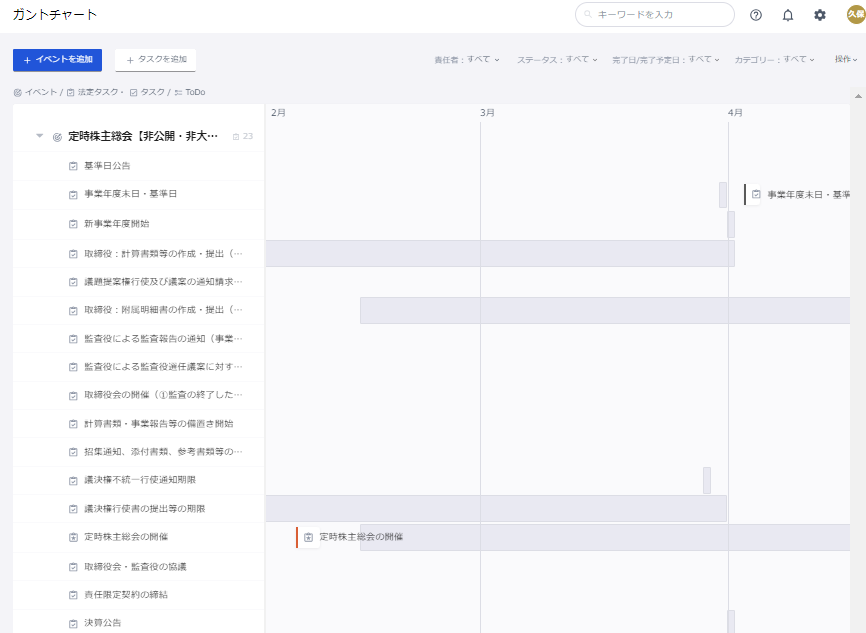This screenshot has height=633, width=866.
Task: Click the task icon beside 基準日公告
Action: [73, 166]
